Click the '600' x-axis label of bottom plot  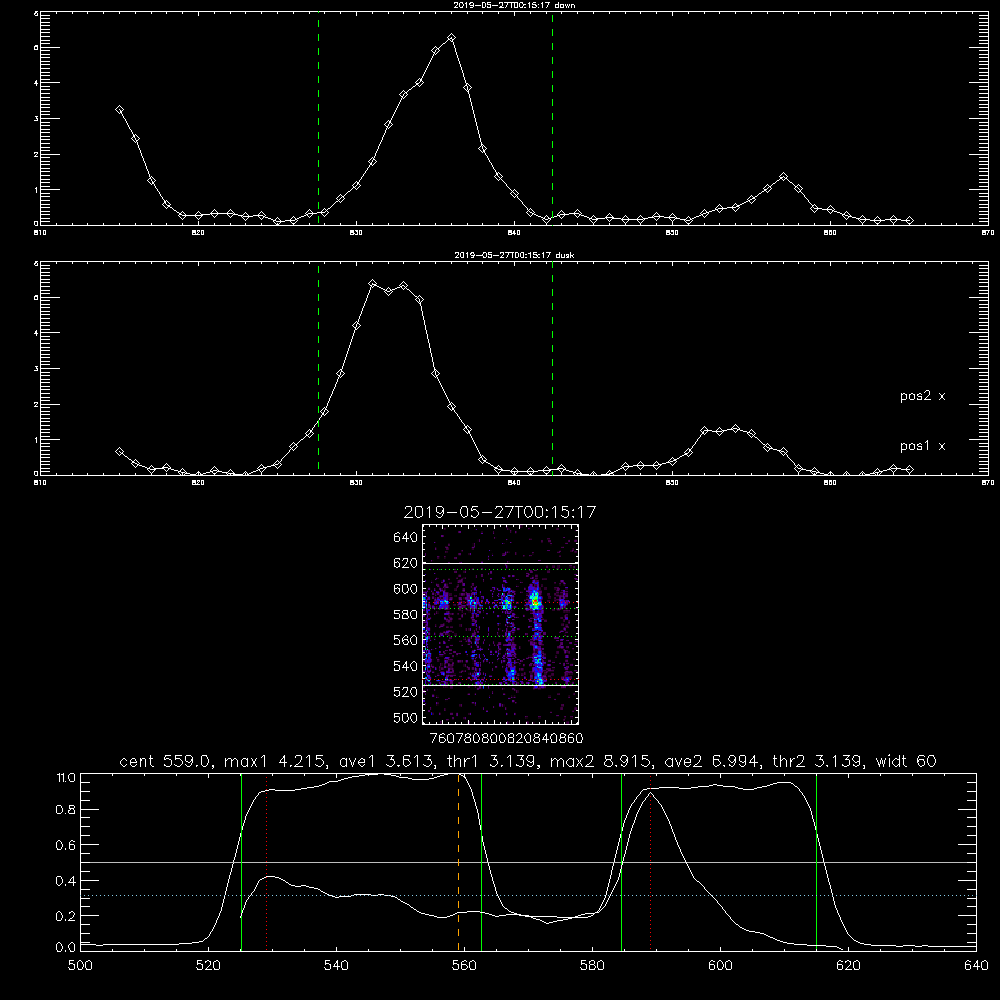(x=721, y=966)
